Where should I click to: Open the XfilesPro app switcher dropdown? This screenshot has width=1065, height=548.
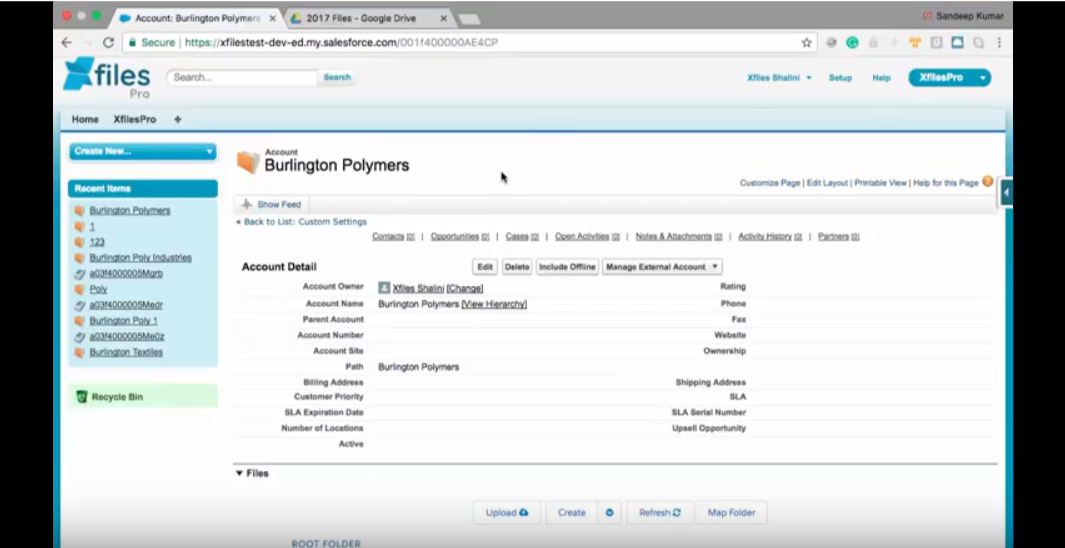click(x=982, y=78)
